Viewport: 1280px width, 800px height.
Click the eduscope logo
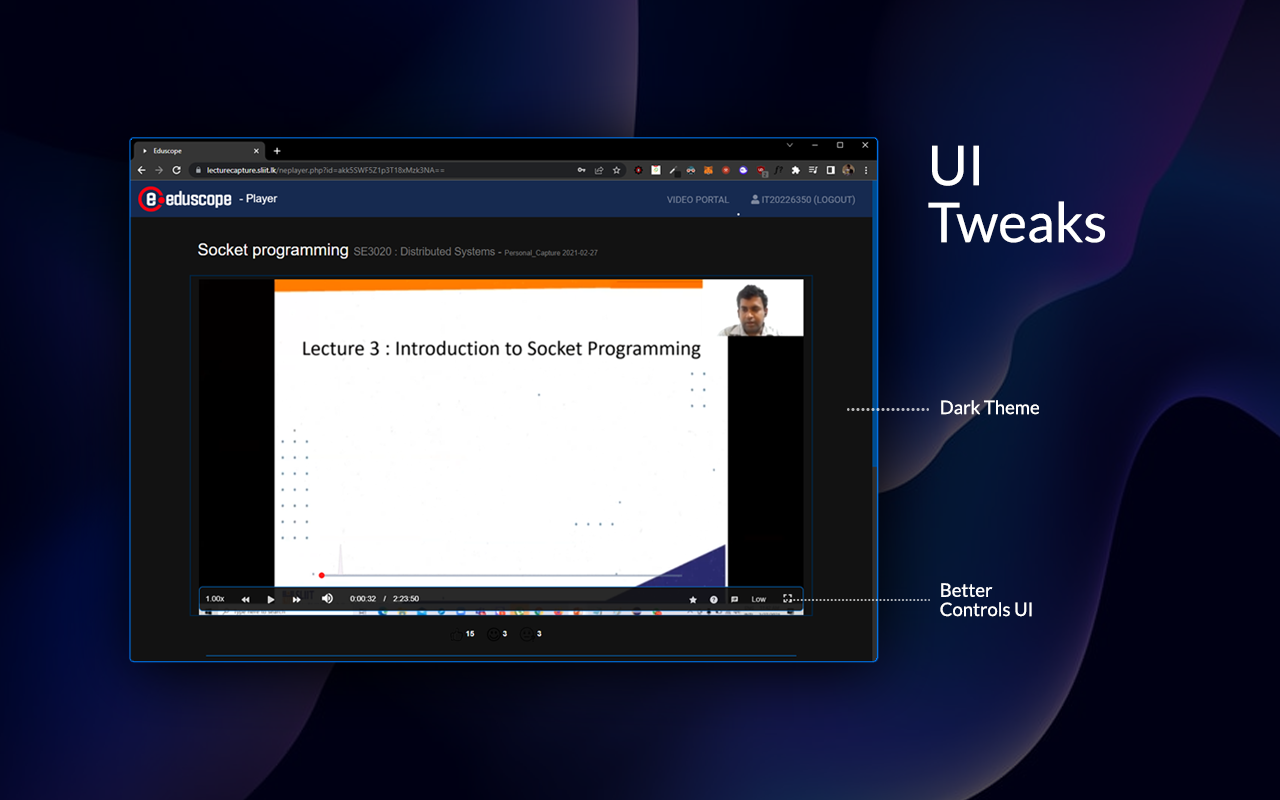pyautogui.click(x=185, y=199)
